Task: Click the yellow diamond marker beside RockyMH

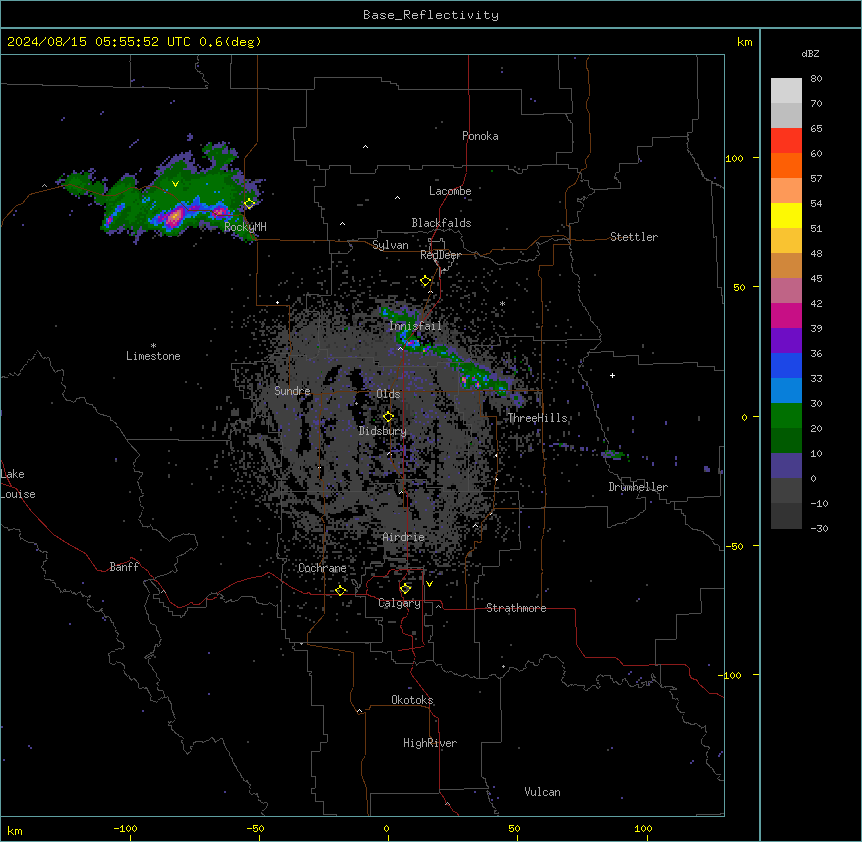Action: pos(250,203)
